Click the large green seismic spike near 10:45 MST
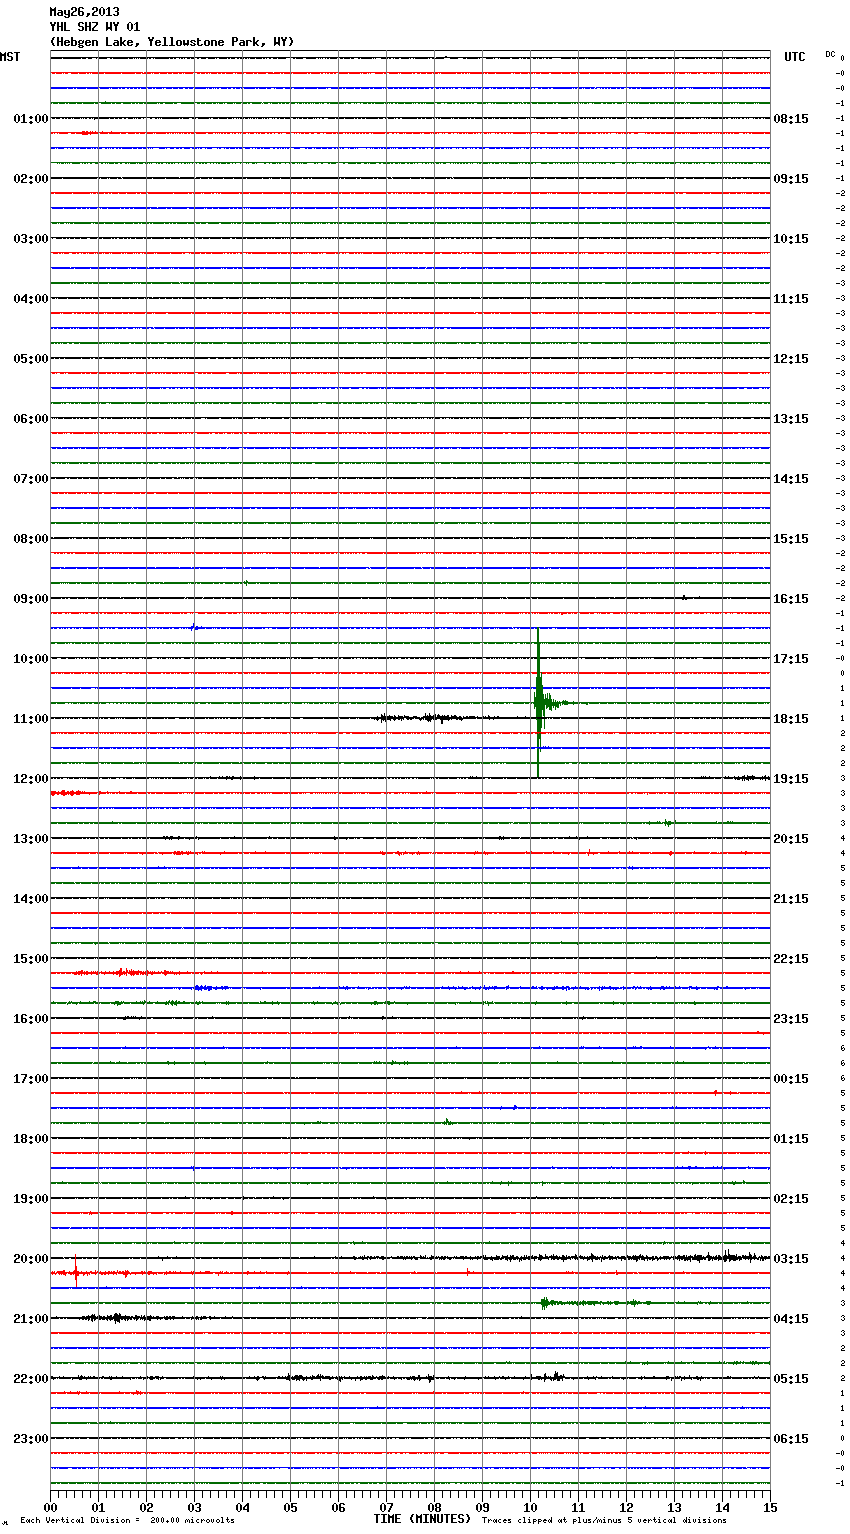 tap(538, 703)
